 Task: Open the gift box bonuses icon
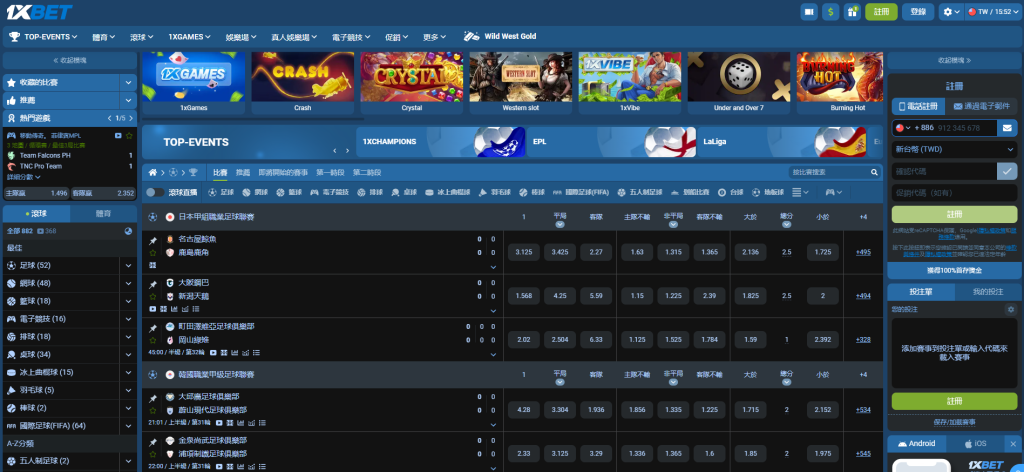852,11
